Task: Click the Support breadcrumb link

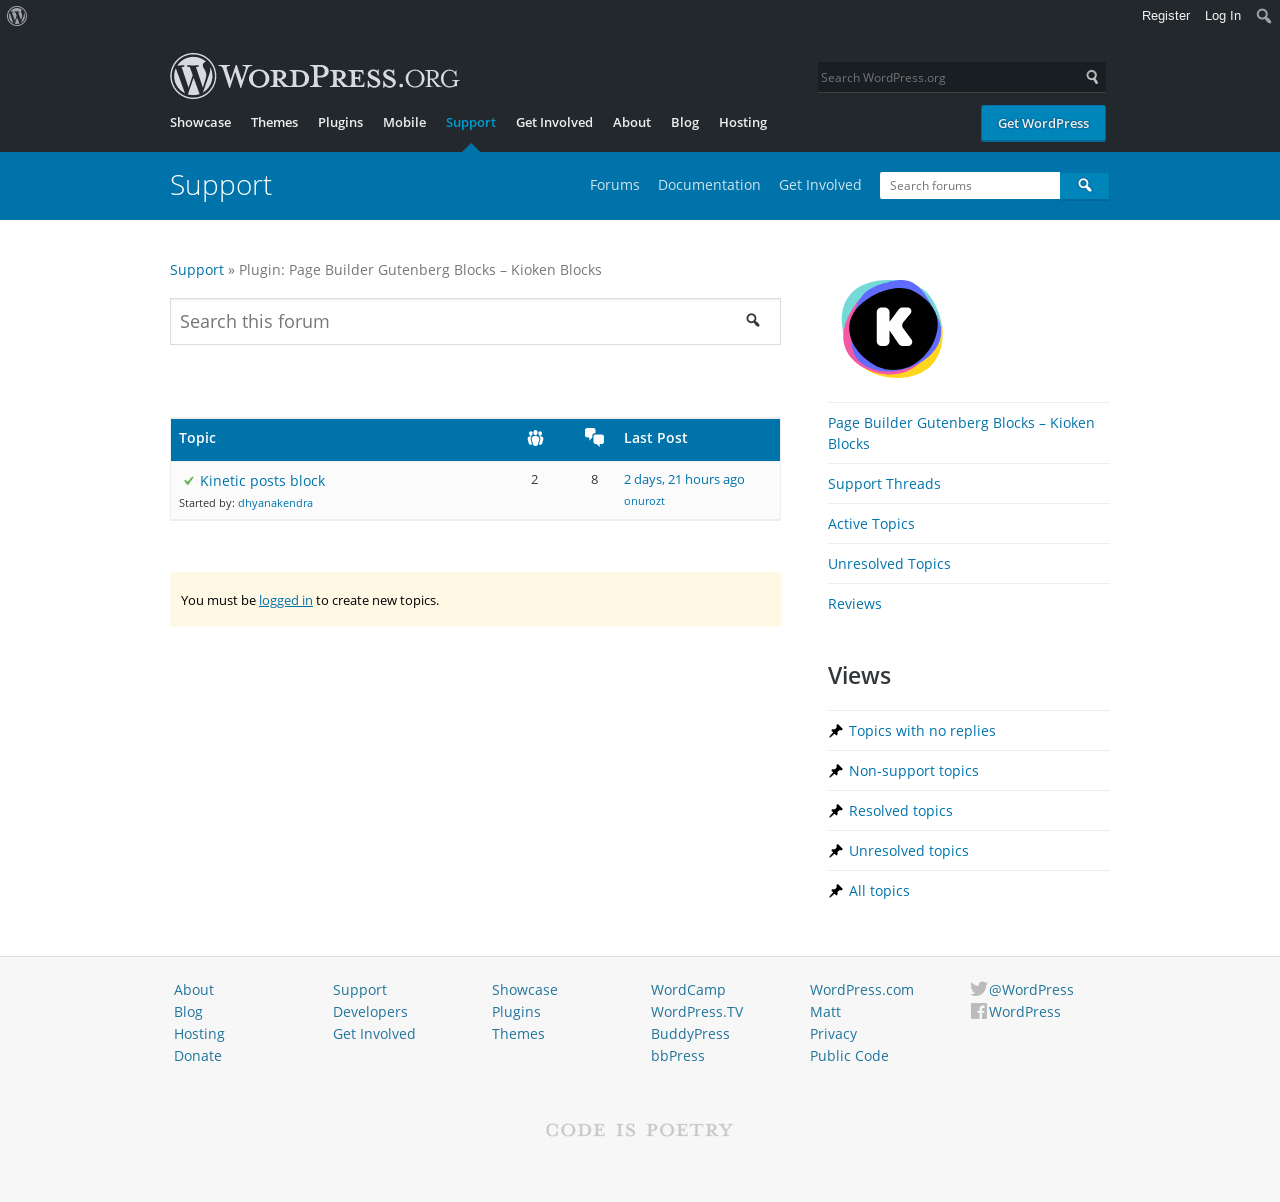Action: coord(197,270)
